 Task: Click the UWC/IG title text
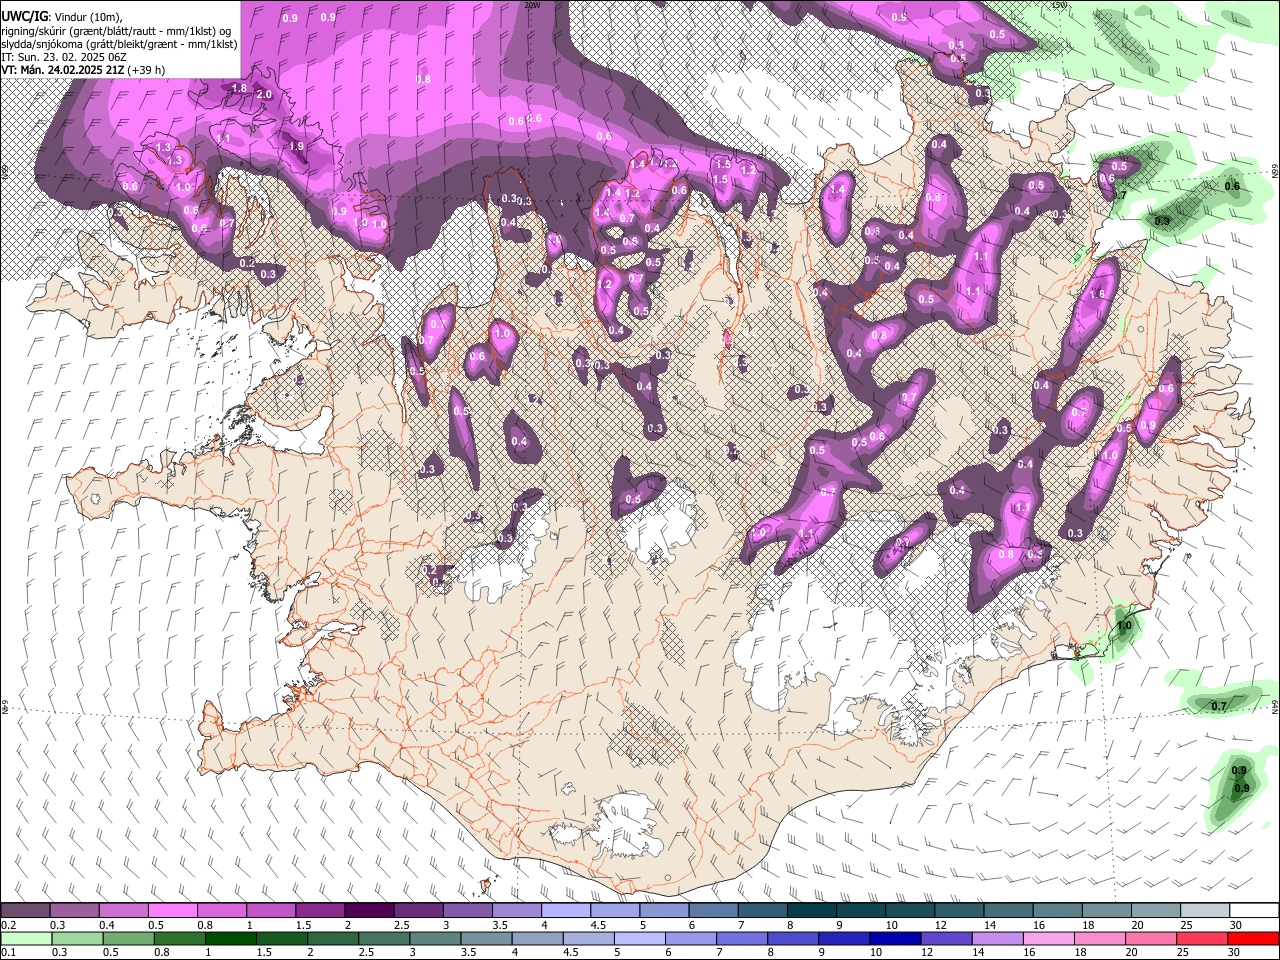click(x=23, y=16)
